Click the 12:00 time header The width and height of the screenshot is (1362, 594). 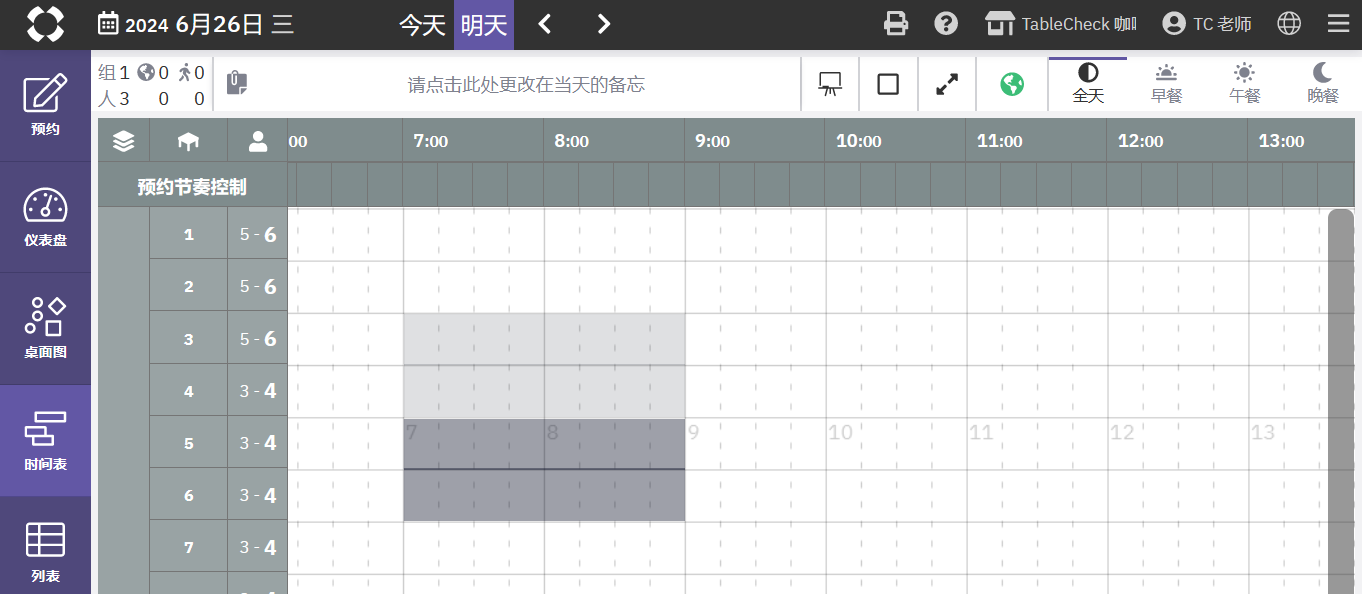pyautogui.click(x=1141, y=141)
